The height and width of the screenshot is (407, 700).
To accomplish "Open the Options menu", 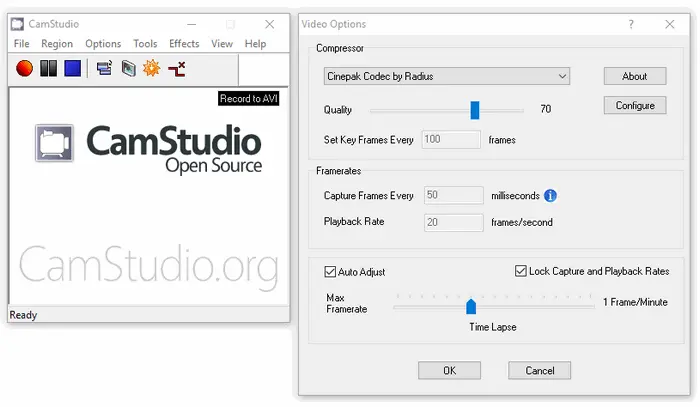I will [103, 44].
